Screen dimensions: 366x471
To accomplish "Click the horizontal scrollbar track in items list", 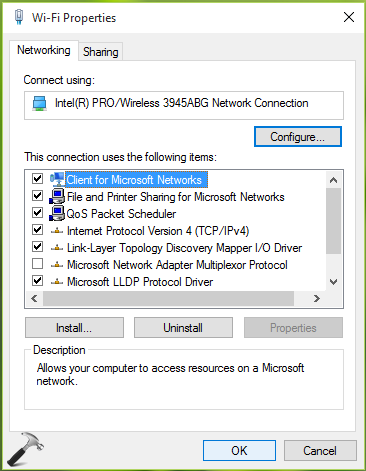I will click(168, 298).
